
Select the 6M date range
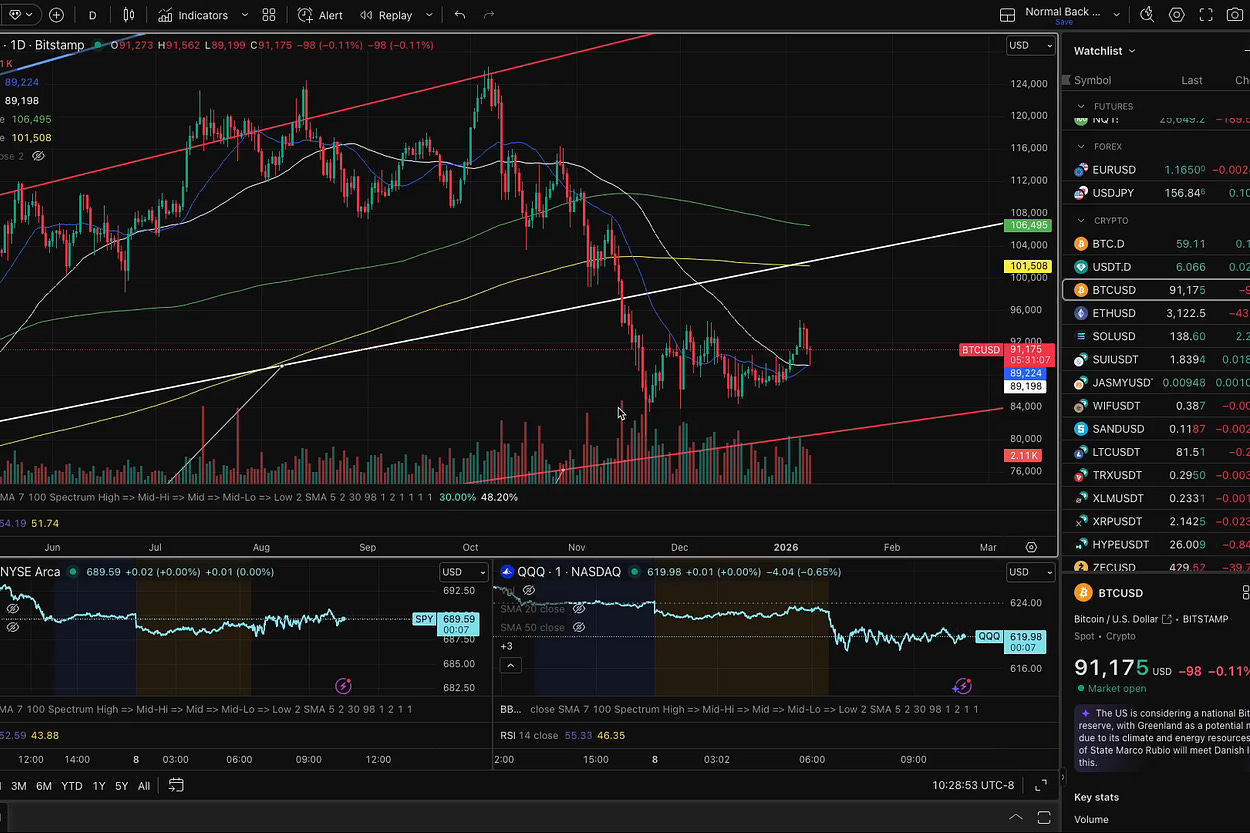[x=44, y=786]
